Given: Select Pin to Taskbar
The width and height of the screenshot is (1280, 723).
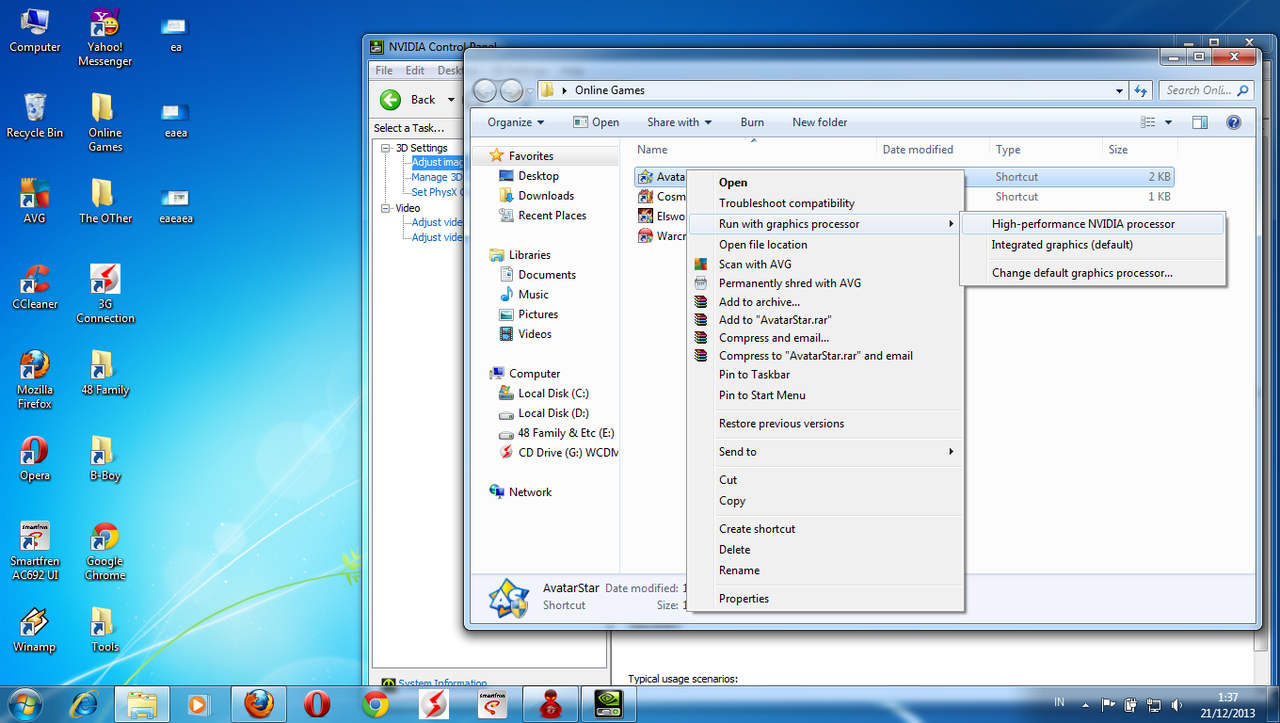Looking at the screenshot, I should [825, 375].
